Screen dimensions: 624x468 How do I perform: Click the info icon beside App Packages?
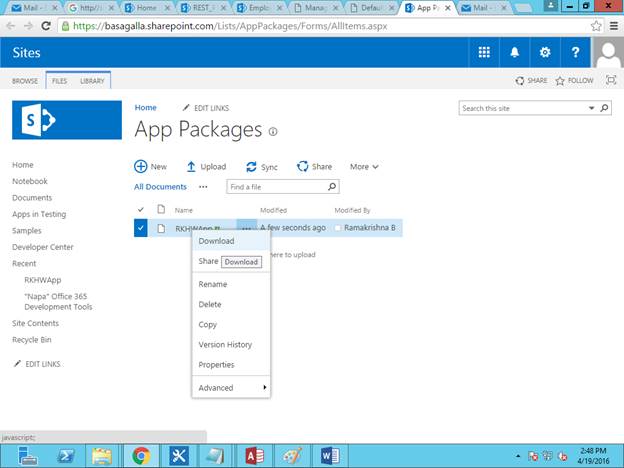273,132
